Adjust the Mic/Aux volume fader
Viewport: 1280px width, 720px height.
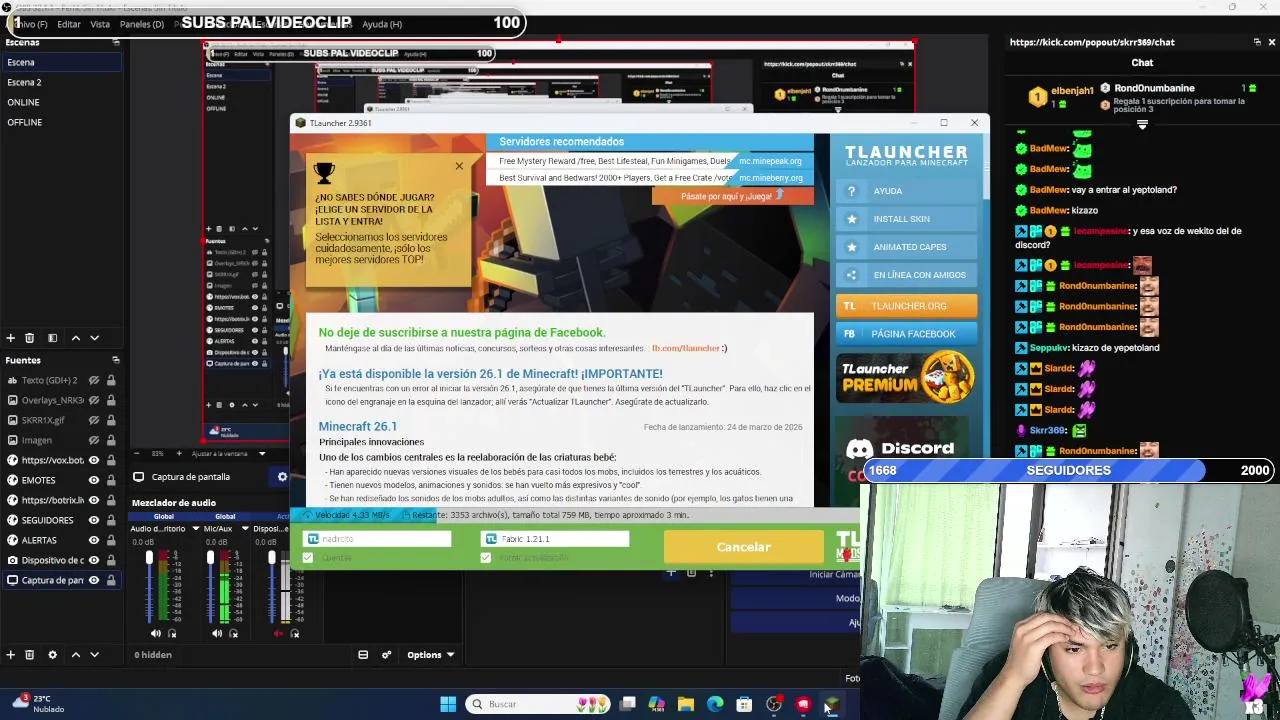210,558
